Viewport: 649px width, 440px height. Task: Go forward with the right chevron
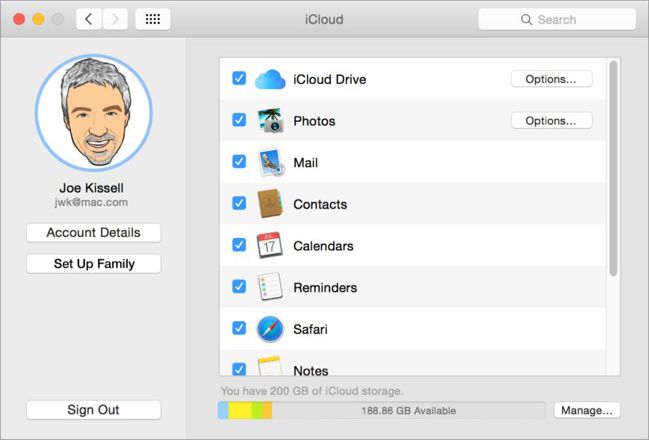pyautogui.click(x=115, y=19)
